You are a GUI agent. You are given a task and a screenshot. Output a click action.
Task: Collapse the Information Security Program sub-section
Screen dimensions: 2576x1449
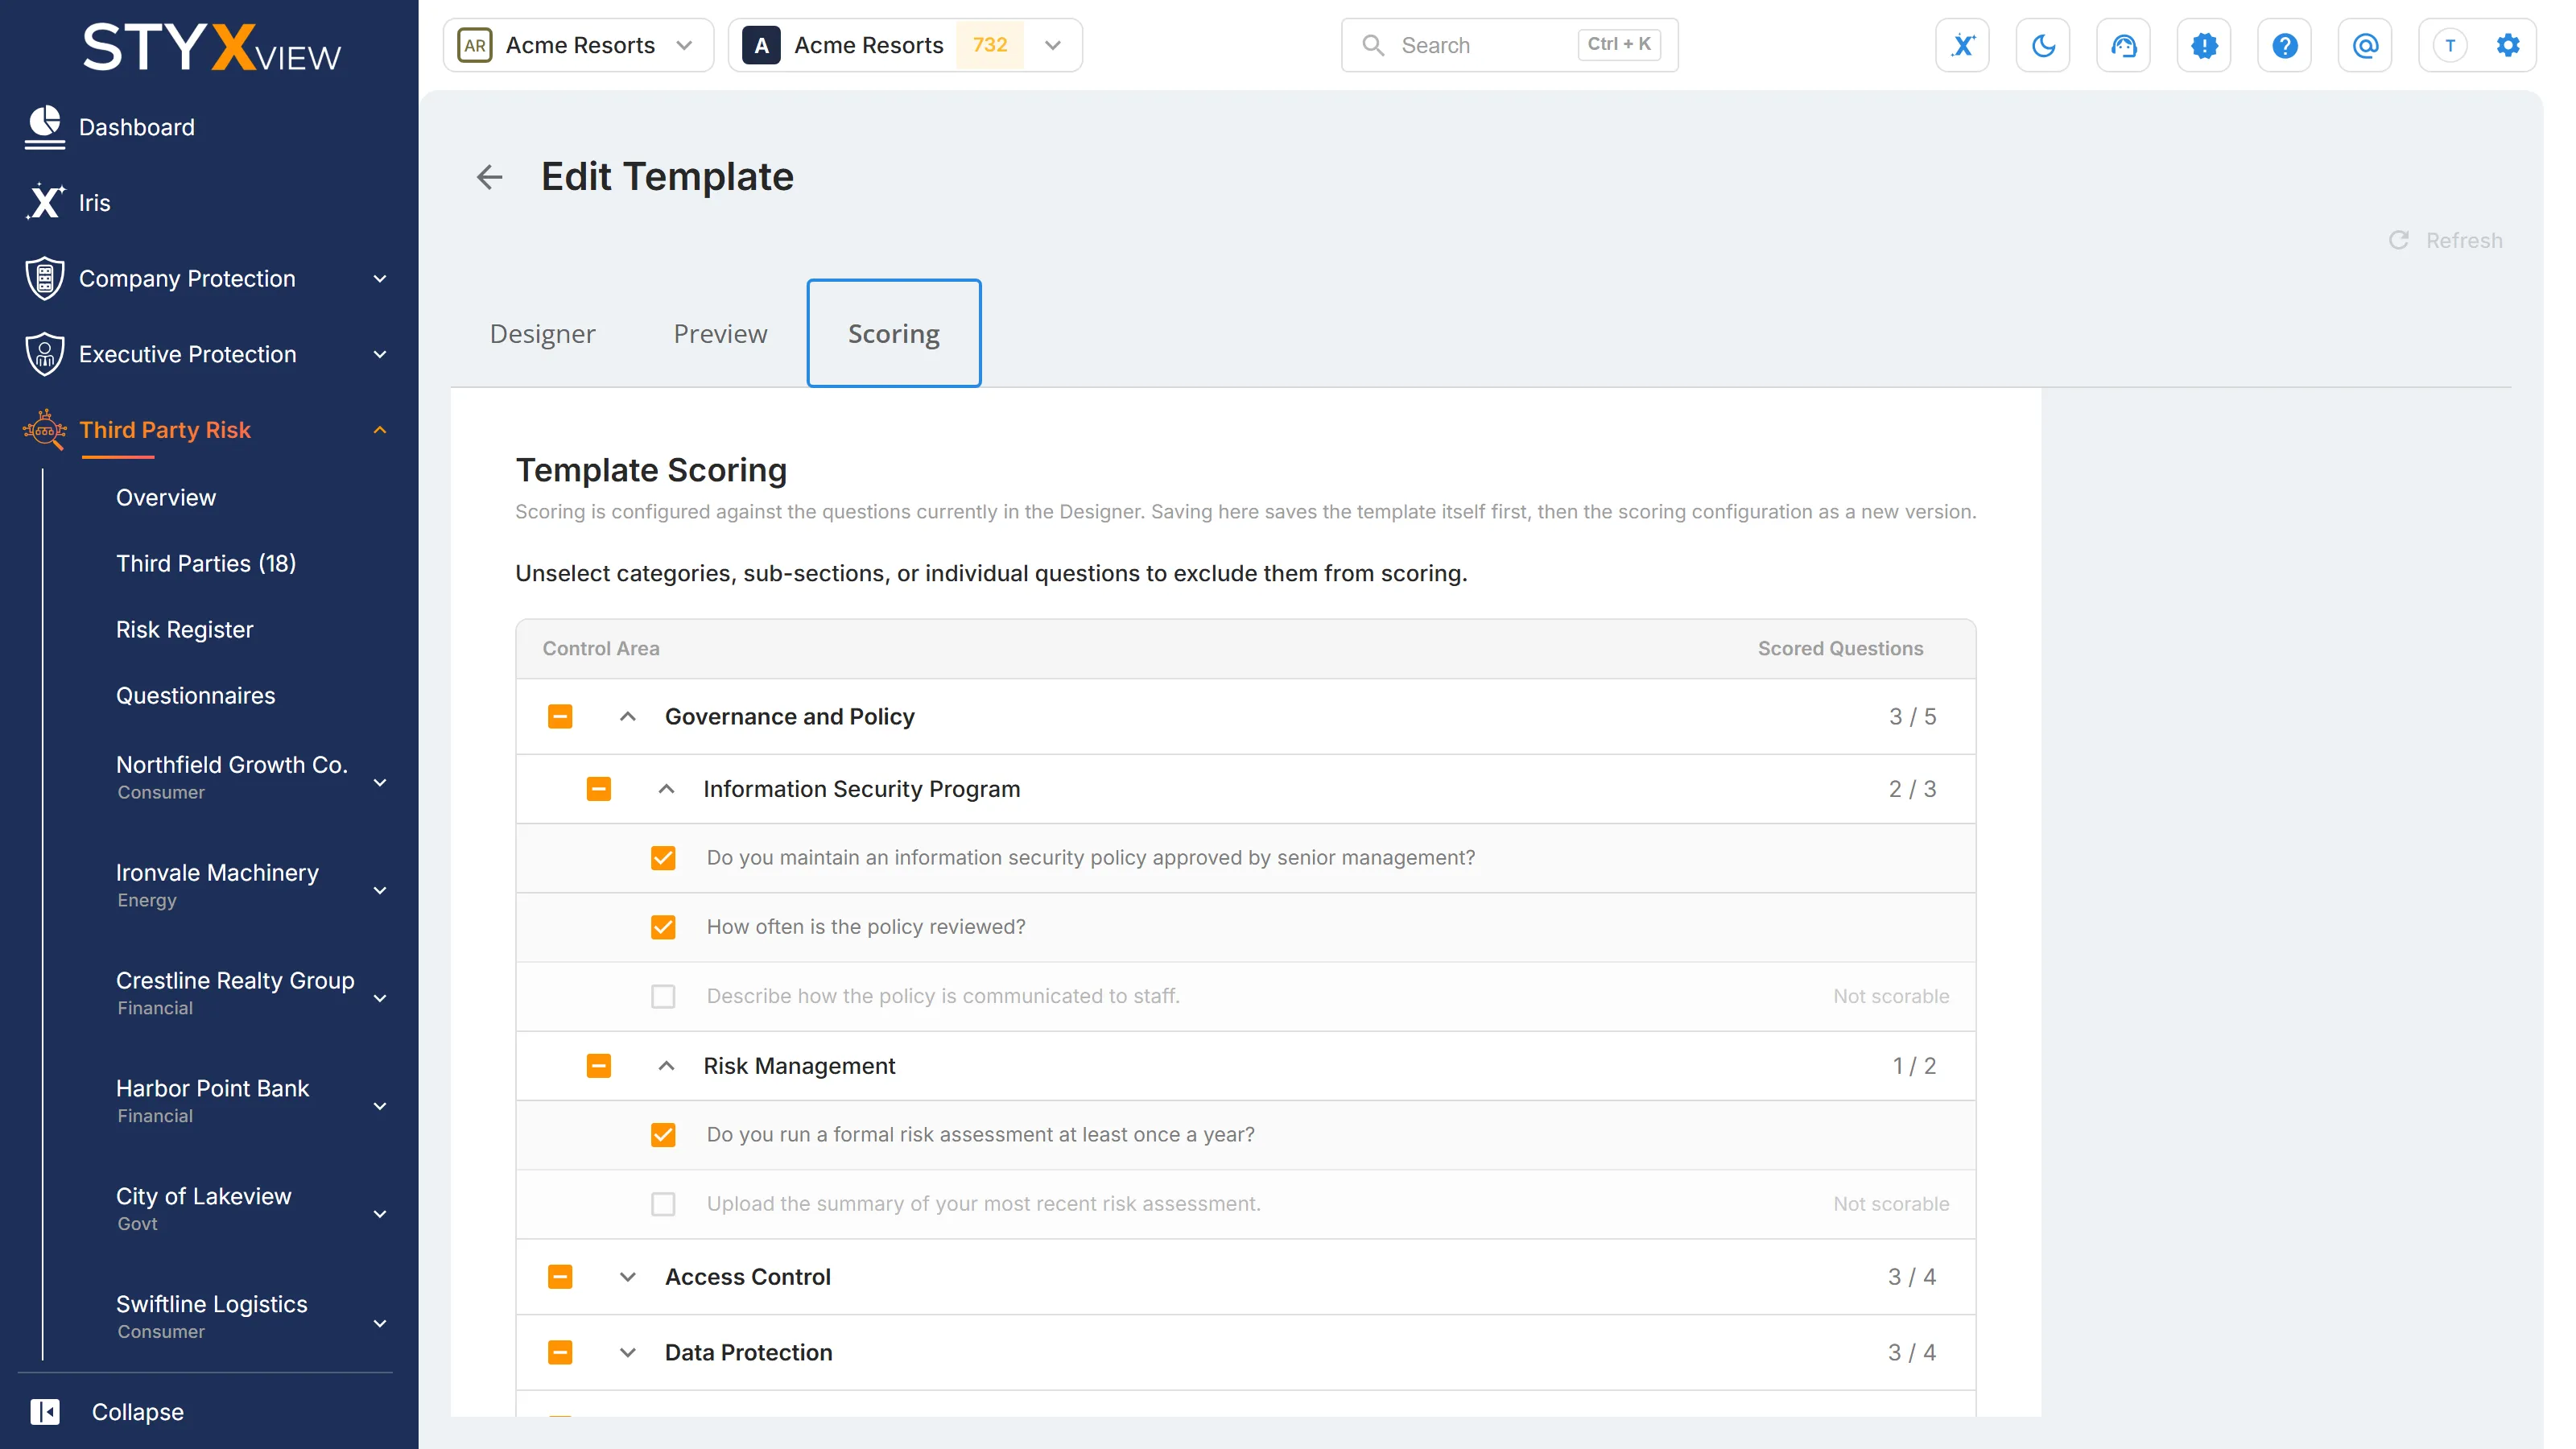click(666, 789)
